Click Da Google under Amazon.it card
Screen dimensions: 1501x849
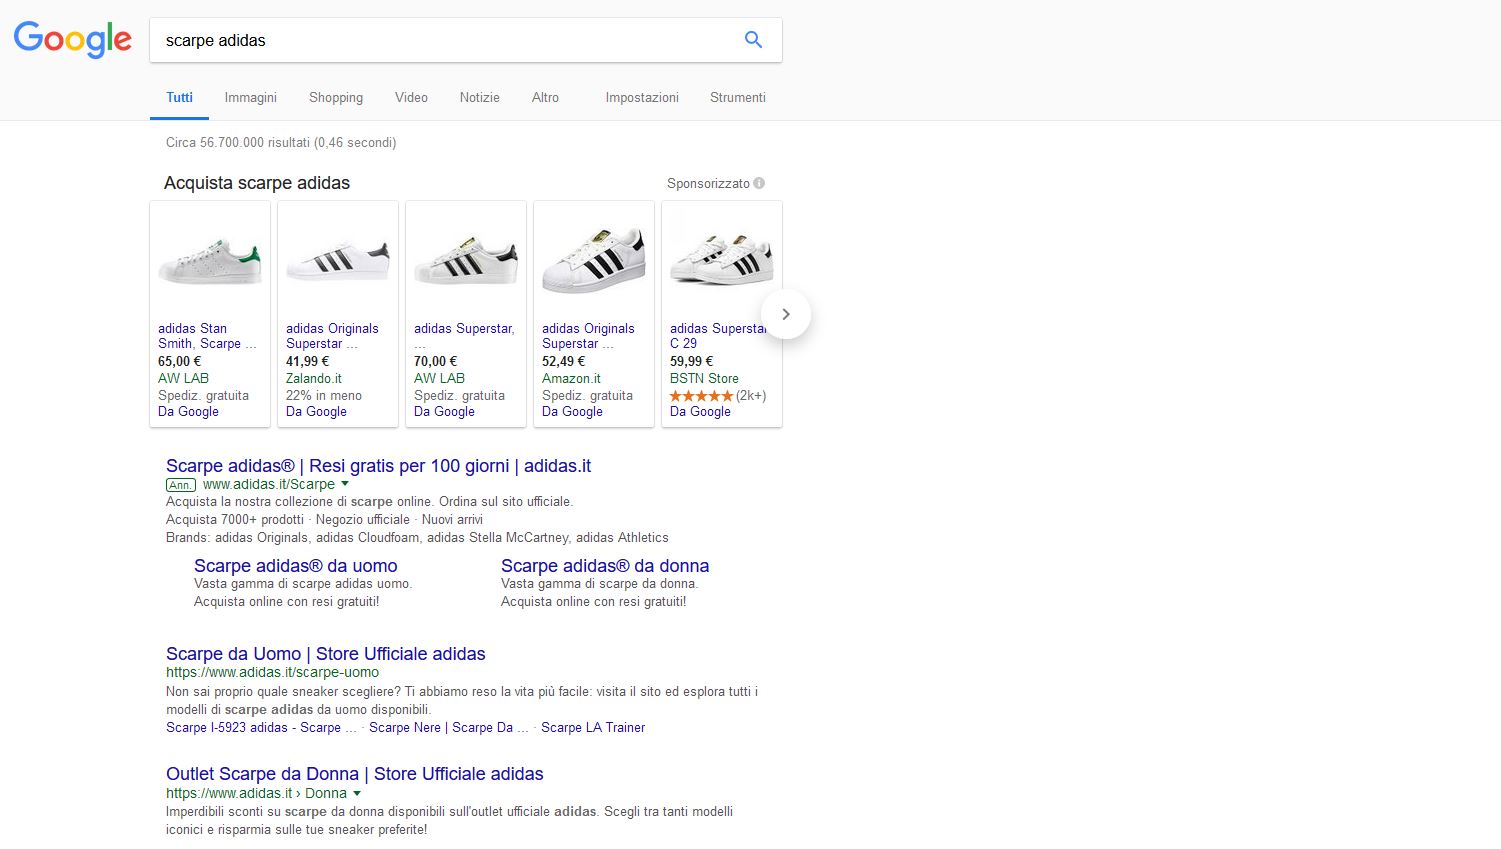click(572, 411)
